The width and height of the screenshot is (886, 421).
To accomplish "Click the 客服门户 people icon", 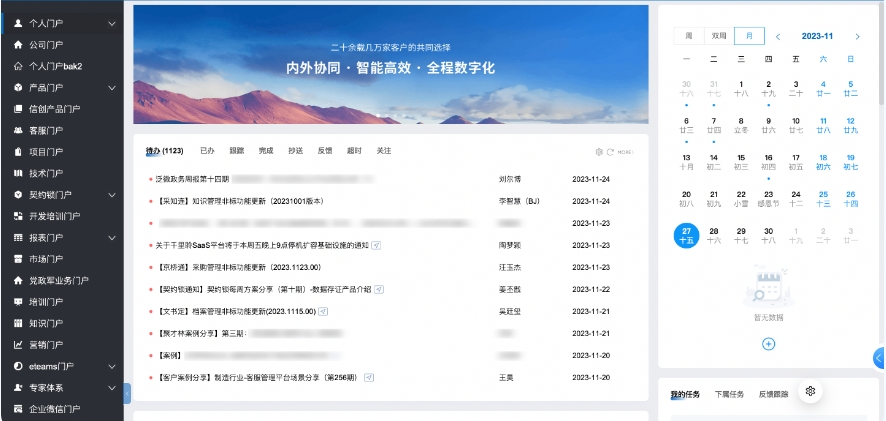I will click(18, 130).
